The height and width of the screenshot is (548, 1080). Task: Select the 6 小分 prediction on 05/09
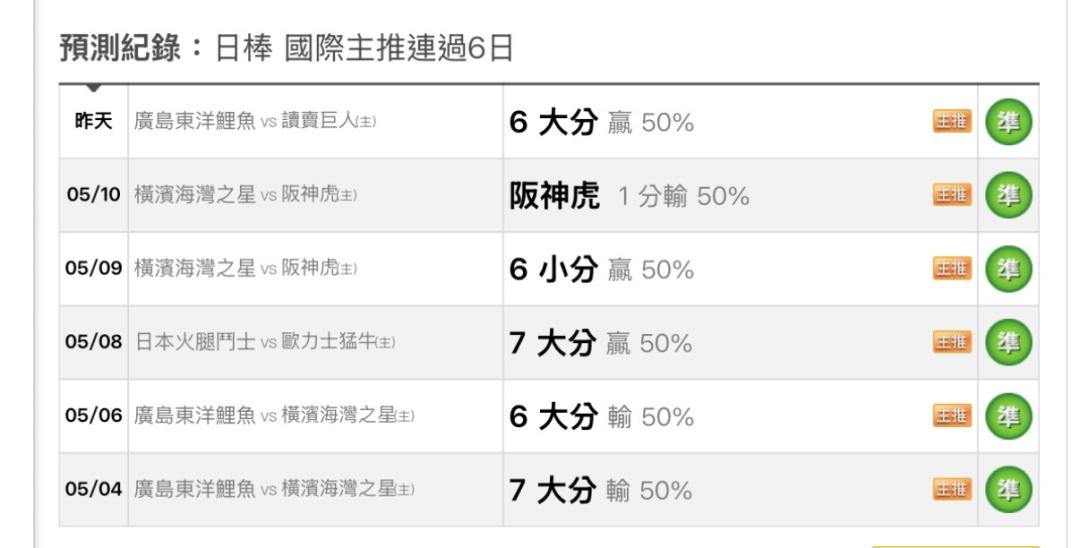click(x=601, y=269)
